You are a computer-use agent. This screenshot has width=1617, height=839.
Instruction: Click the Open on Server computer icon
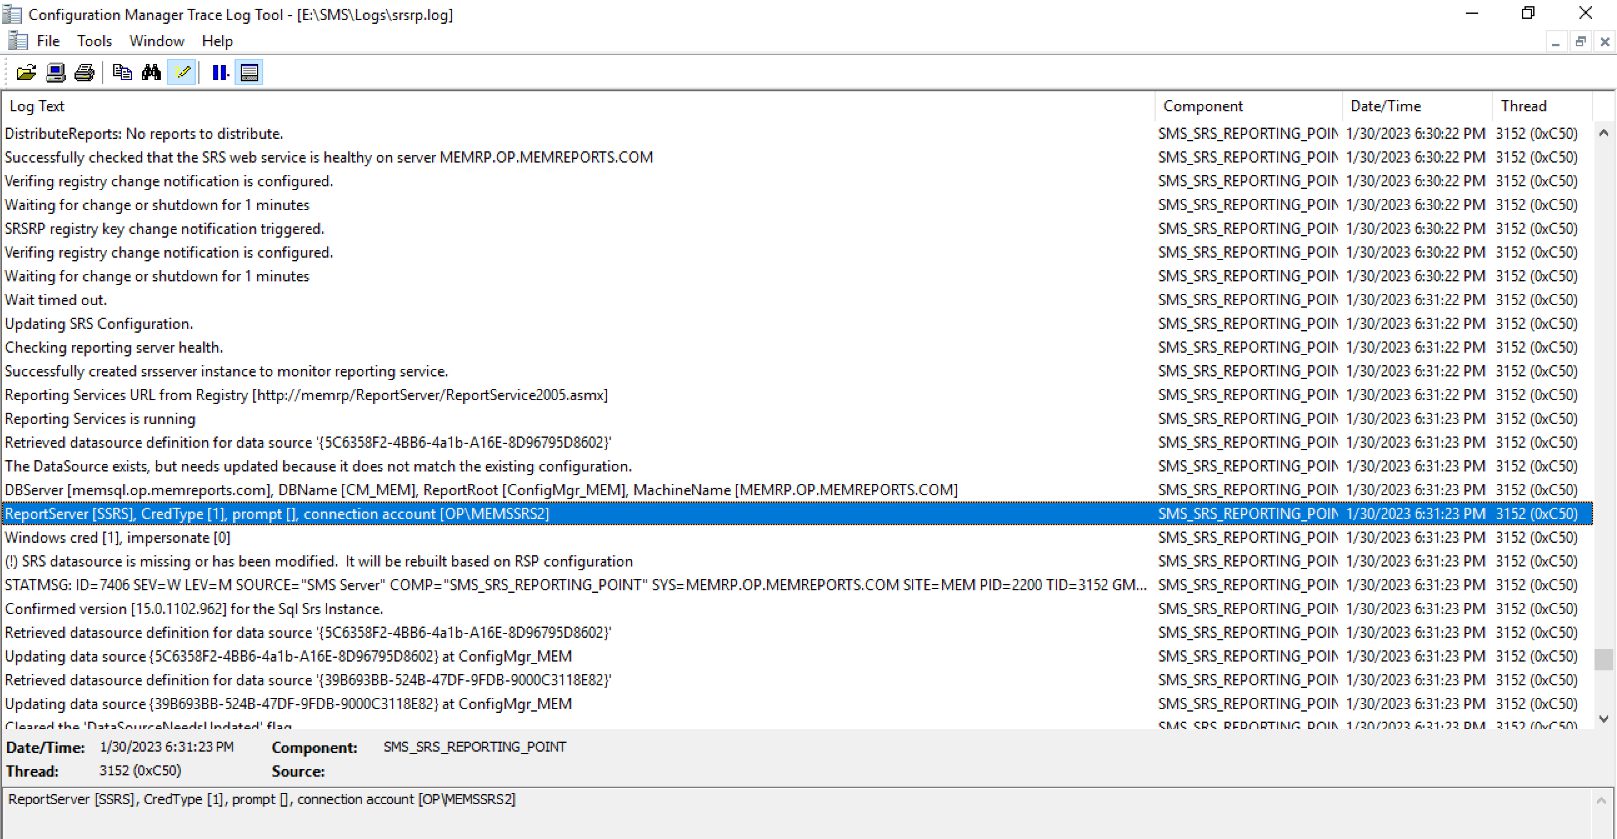(x=56, y=72)
